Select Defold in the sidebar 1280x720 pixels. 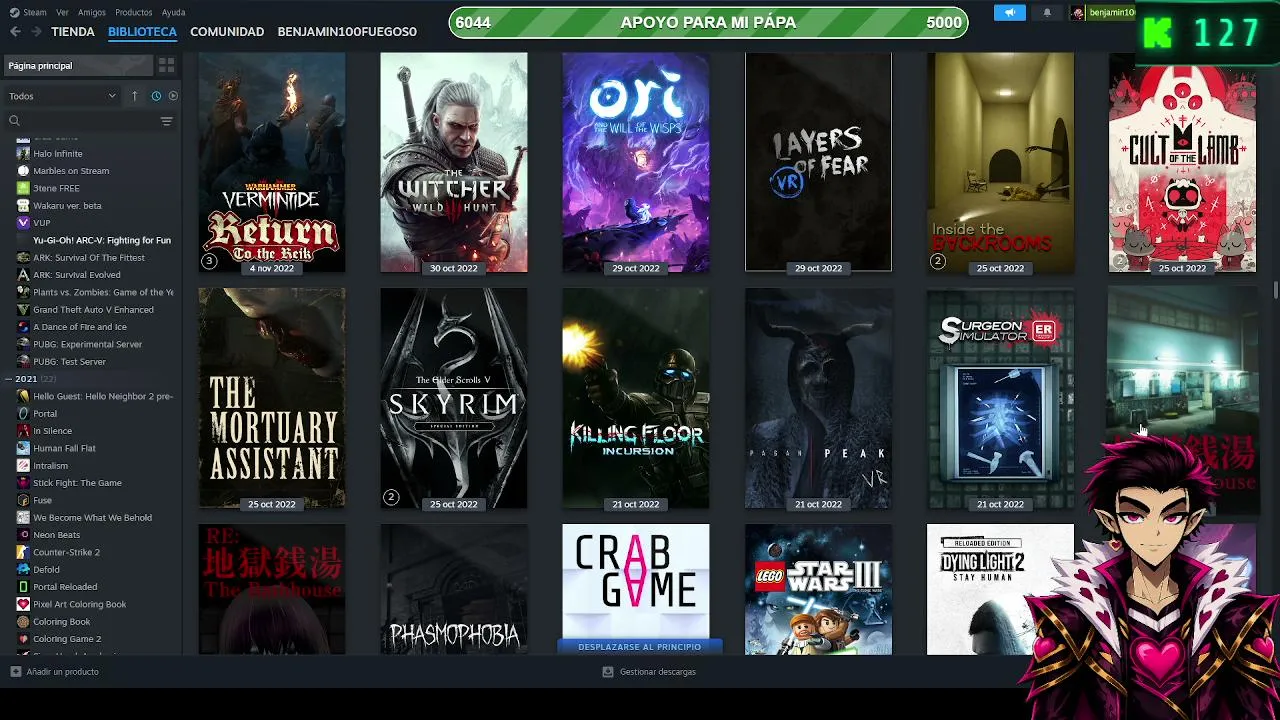(x=46, y=570)
